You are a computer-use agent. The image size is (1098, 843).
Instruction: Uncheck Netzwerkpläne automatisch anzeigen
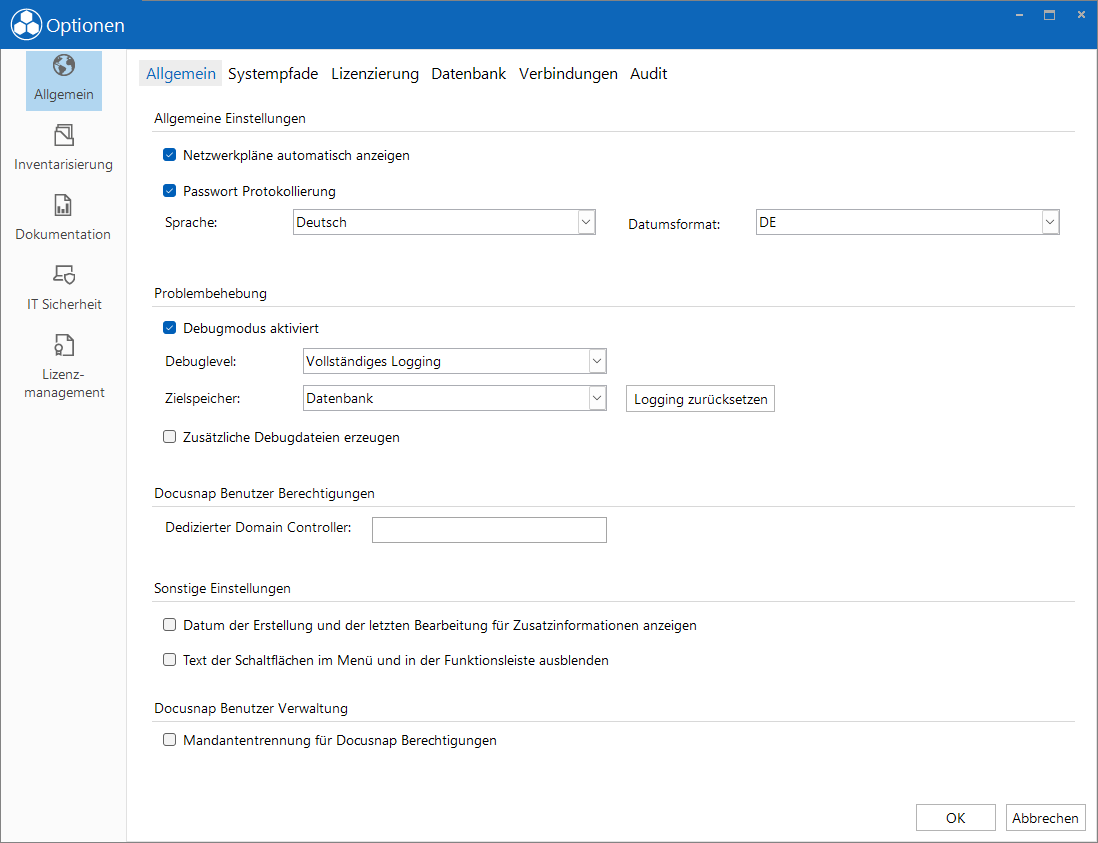tap(169, 155)
